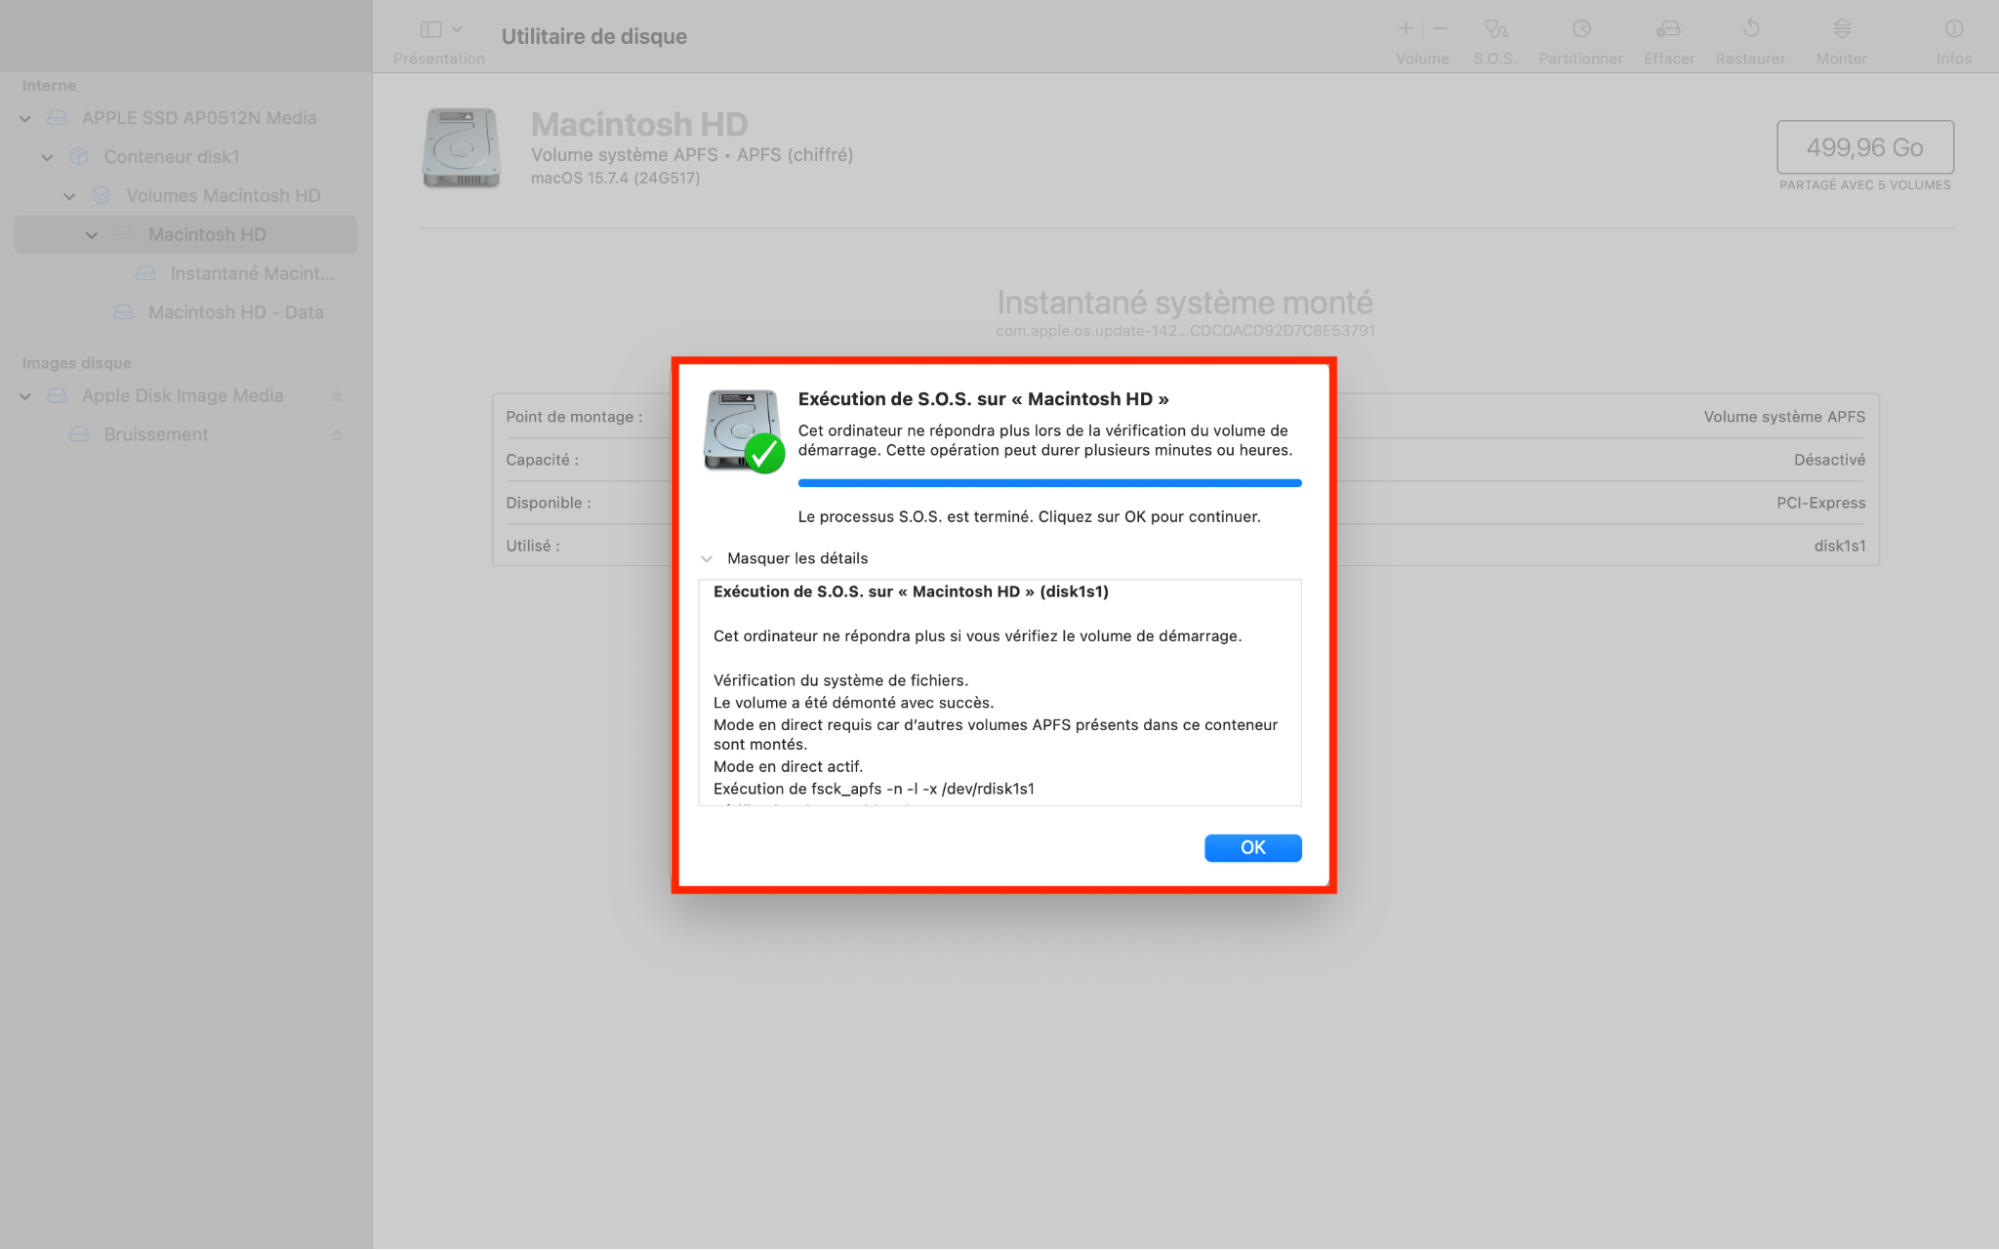Click the remove volume minus icon

click(x=1440, y=29)
